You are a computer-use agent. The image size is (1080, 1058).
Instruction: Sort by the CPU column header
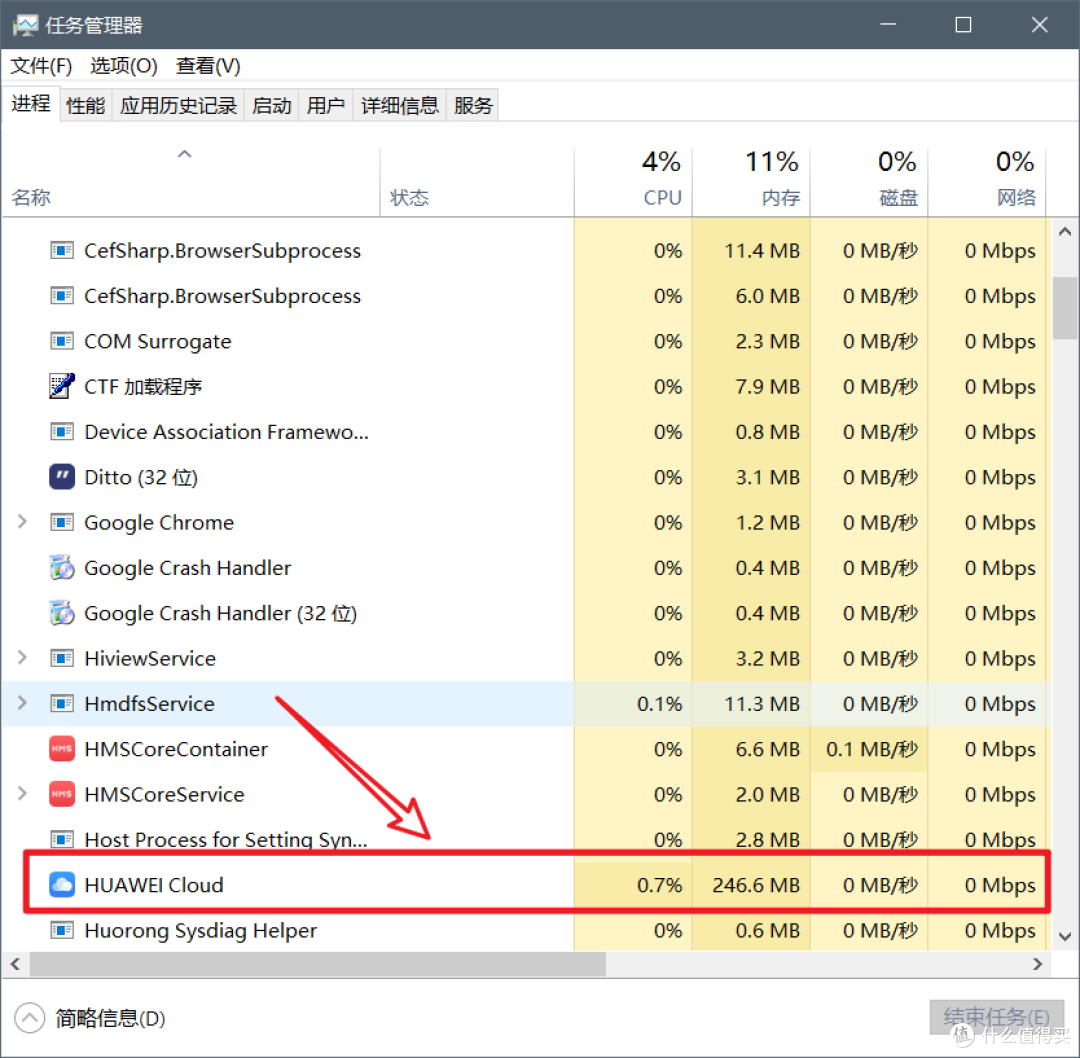coord(633,180)
